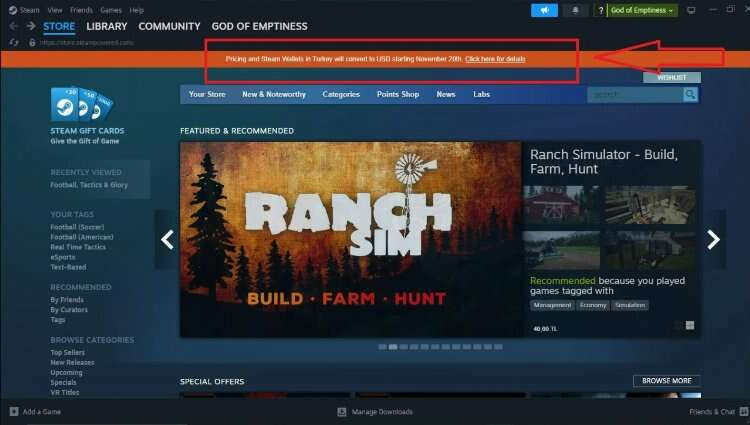Click the padlock icon beside the URL

click(32, 43)
